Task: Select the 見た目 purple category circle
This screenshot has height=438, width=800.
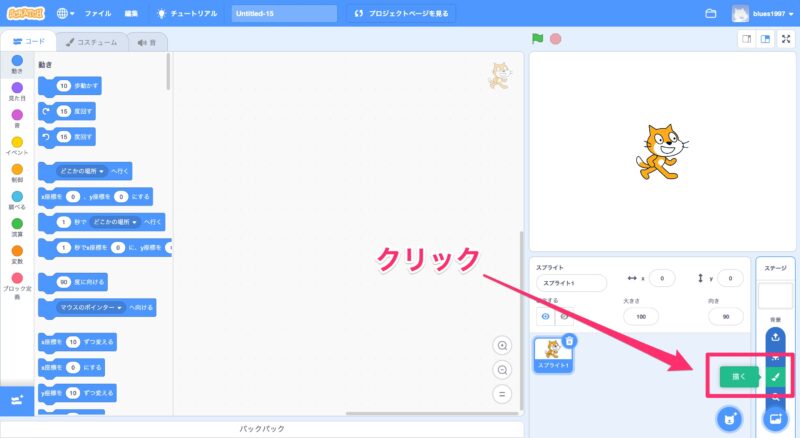Action: [17, 88]
